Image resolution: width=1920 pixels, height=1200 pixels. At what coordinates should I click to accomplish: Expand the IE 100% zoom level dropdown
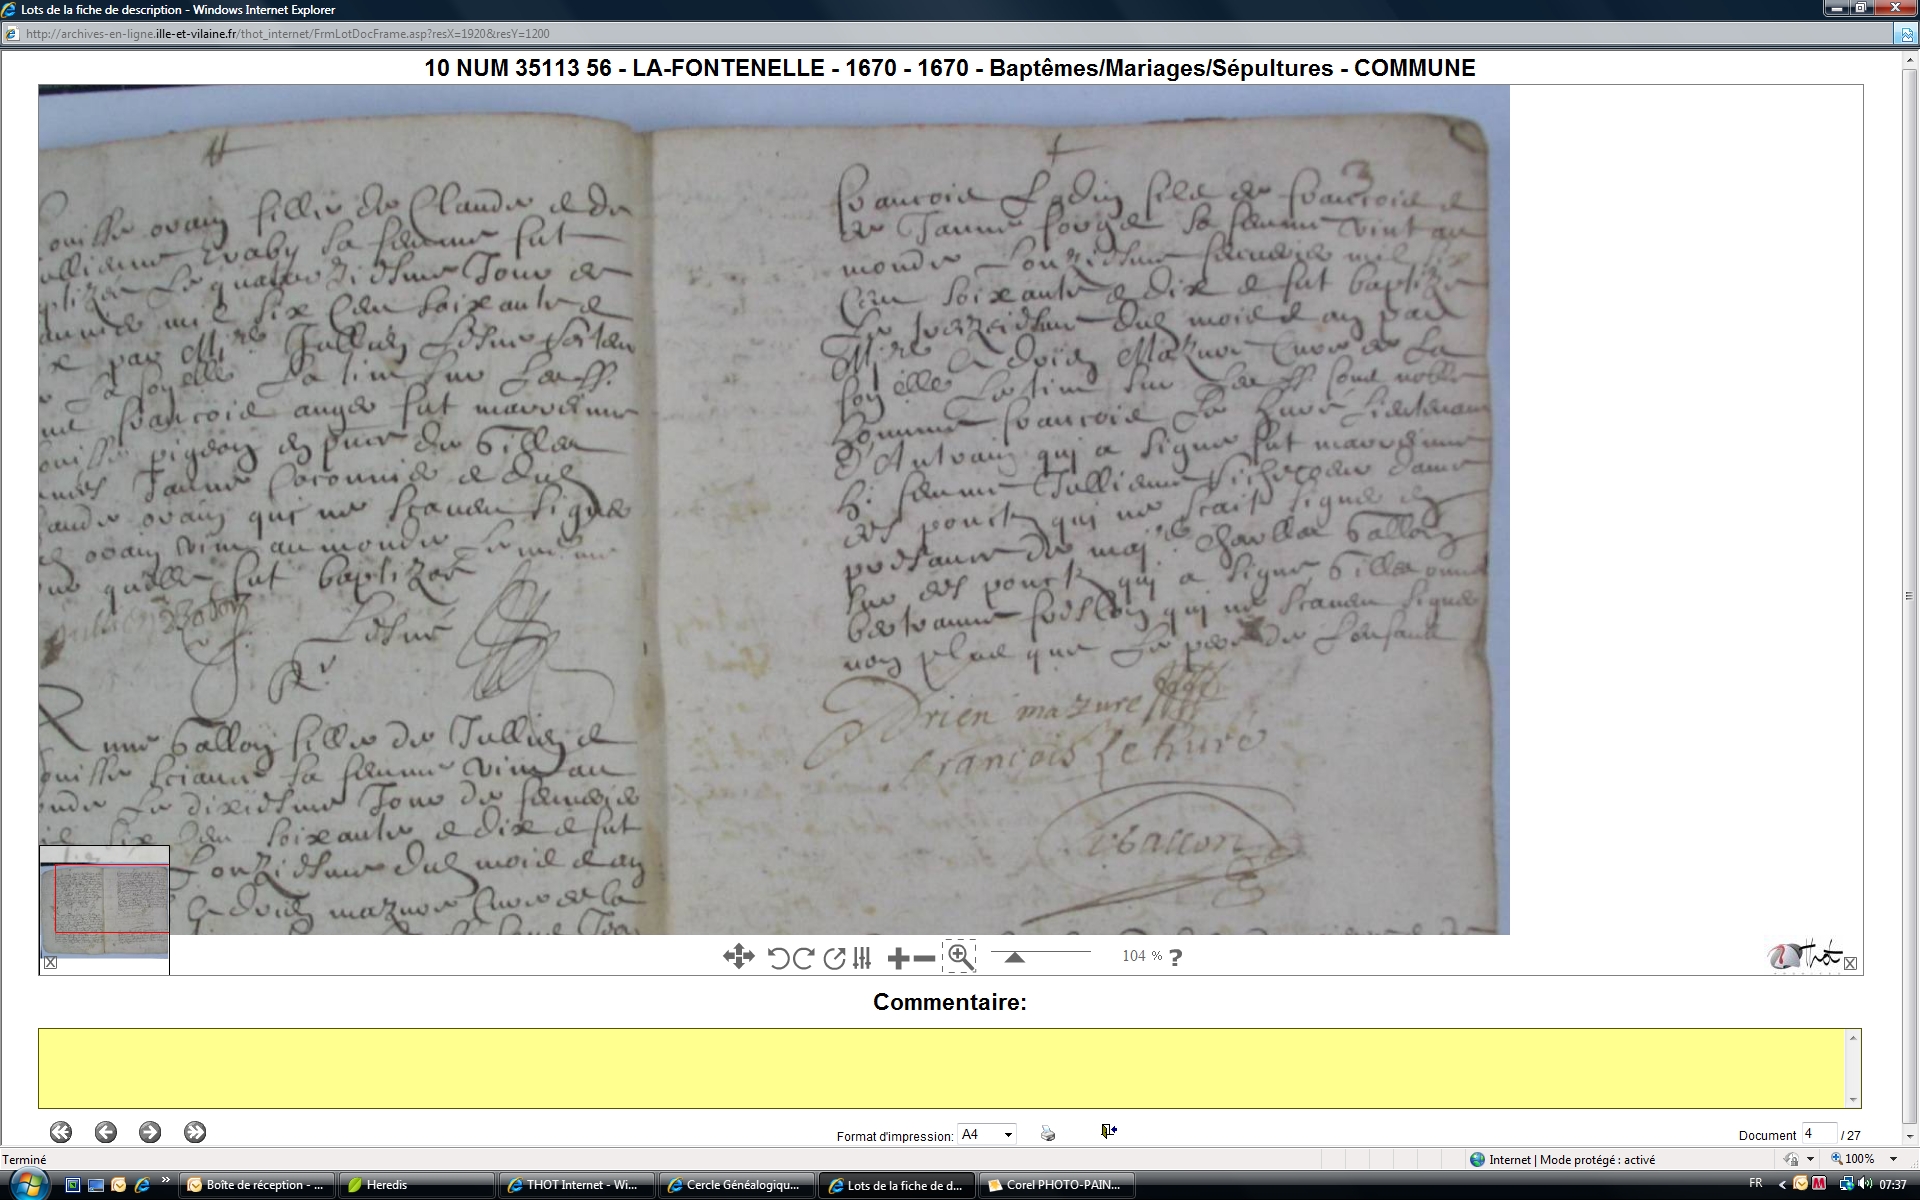pos(1893,1159)
